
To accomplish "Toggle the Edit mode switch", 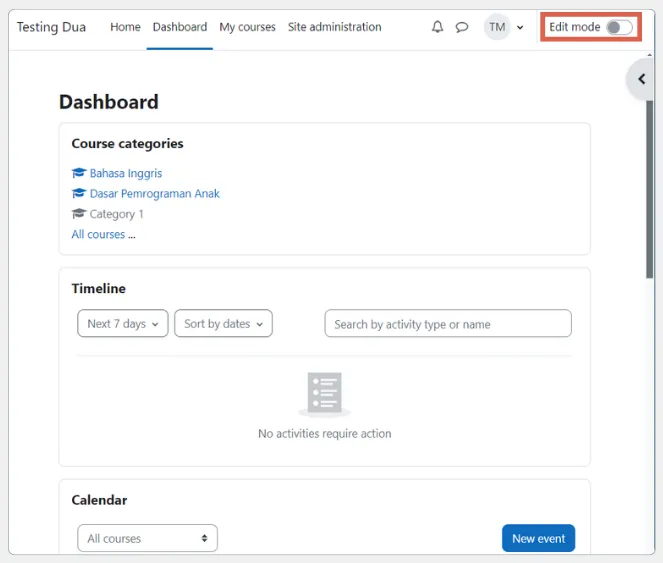I will pyautogui.click(x=619, y=27).
